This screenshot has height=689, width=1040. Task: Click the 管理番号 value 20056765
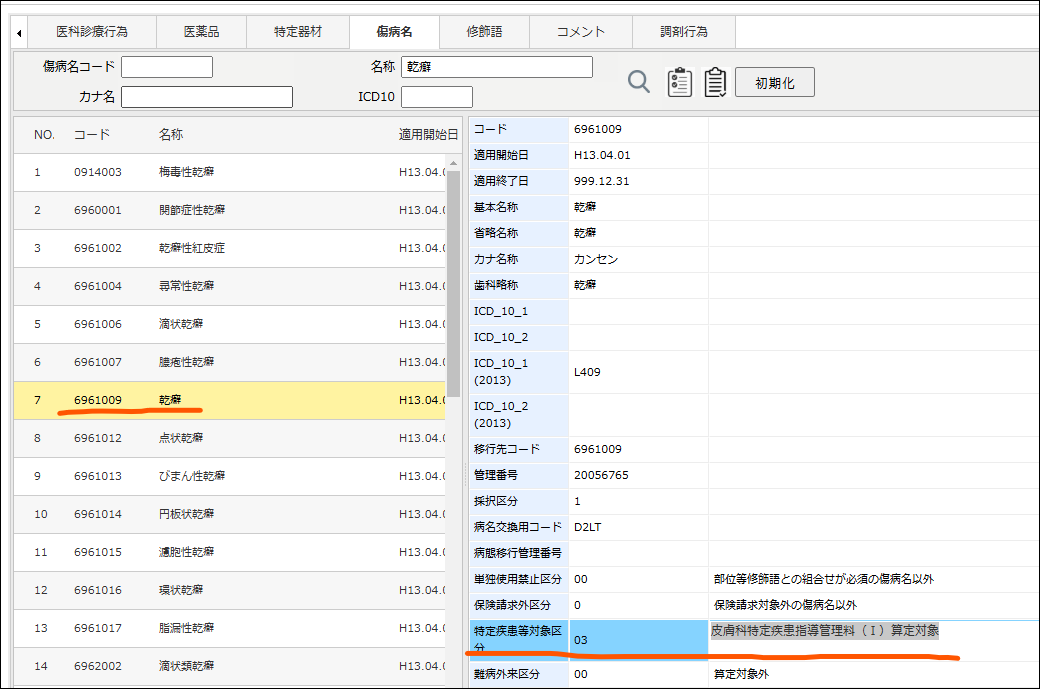pos(601,475)
